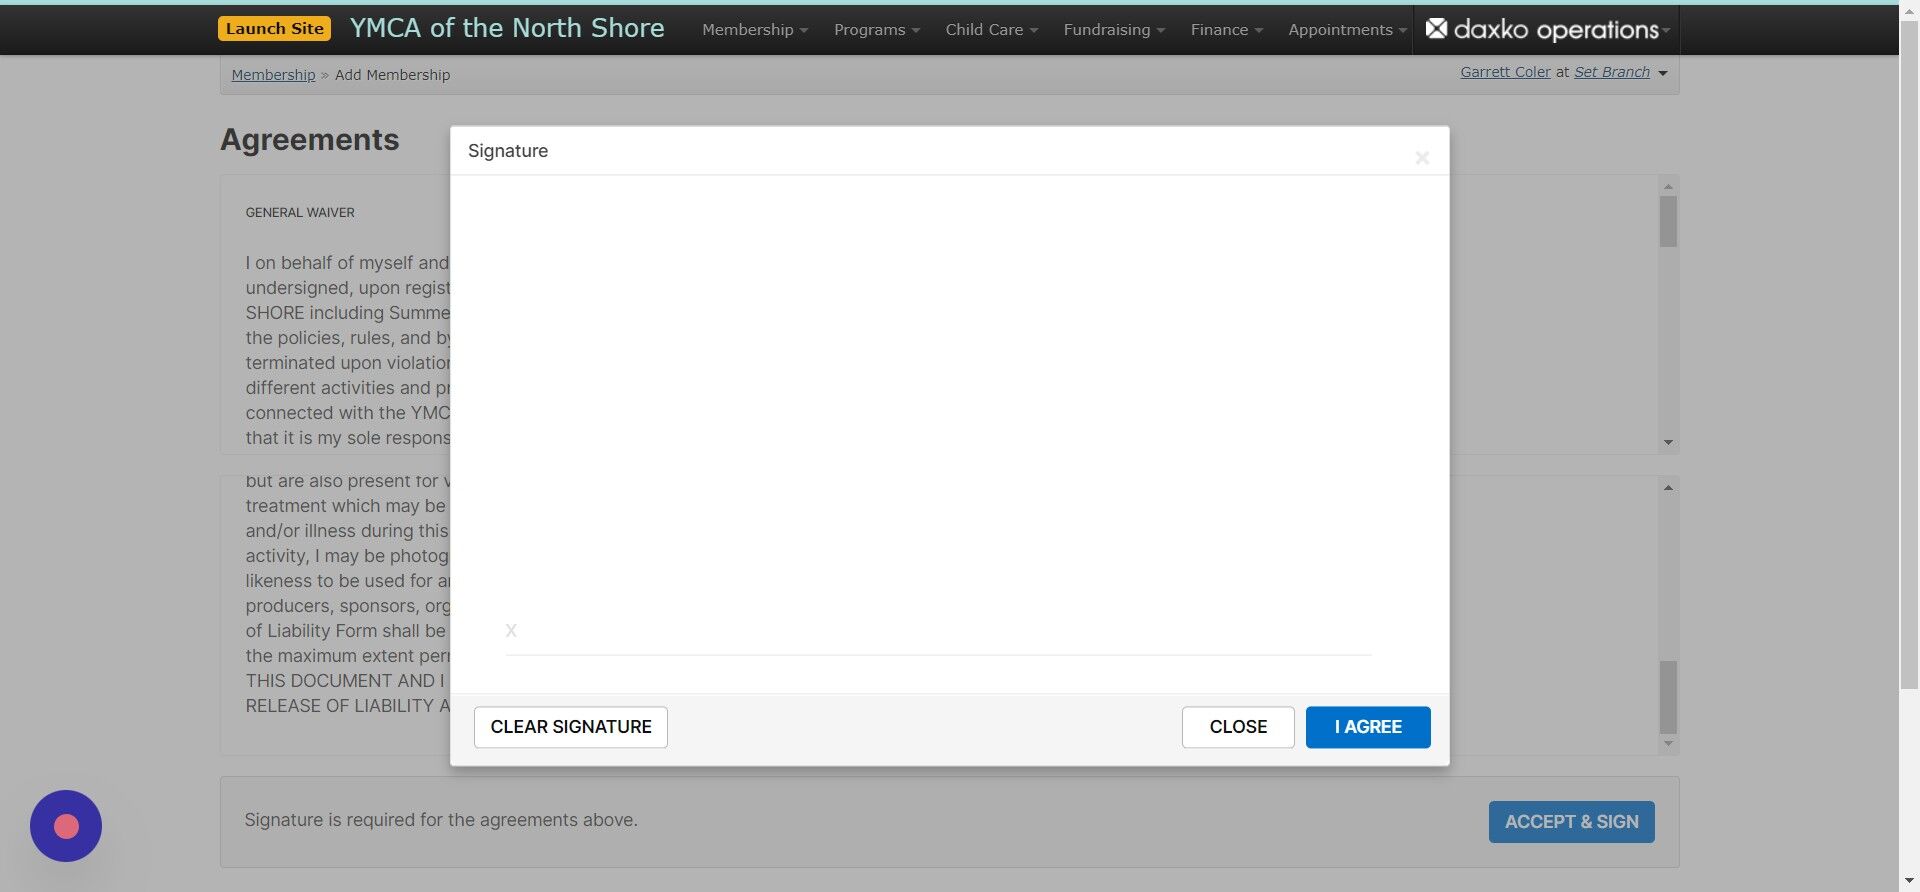Click the faint X mark on signature line

click(511, 631)
